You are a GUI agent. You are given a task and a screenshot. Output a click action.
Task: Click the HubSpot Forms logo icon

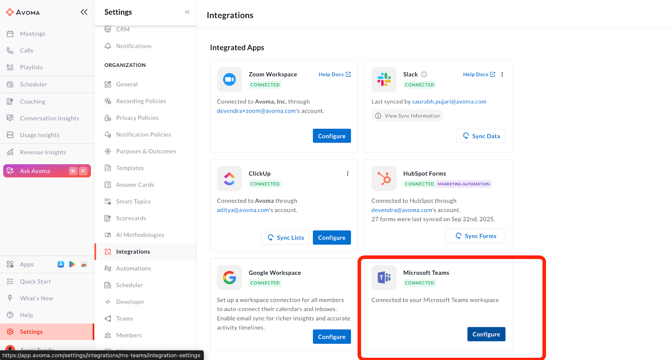click(x=384, y=179)
